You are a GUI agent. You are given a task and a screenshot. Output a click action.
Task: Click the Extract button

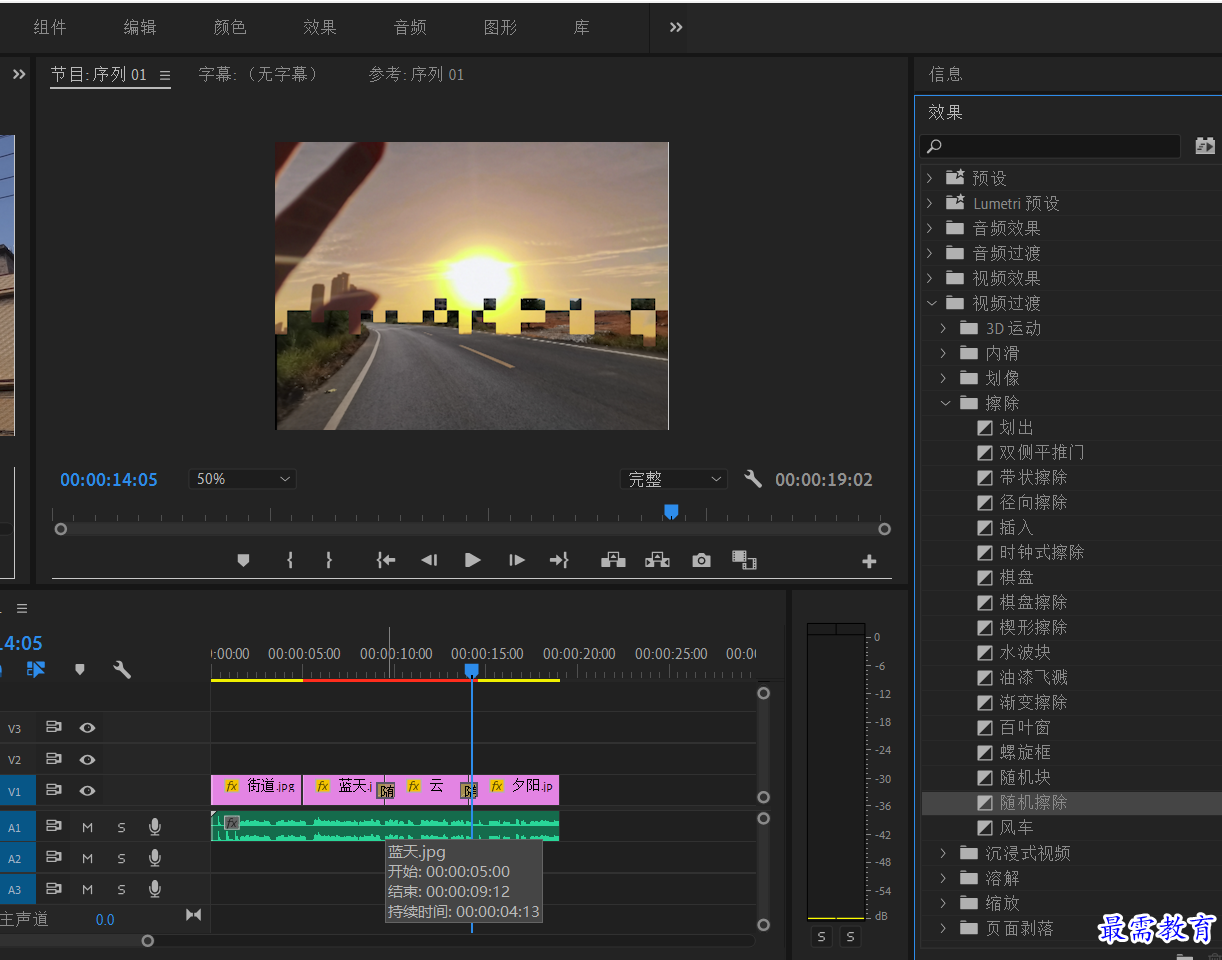(657, 560)
